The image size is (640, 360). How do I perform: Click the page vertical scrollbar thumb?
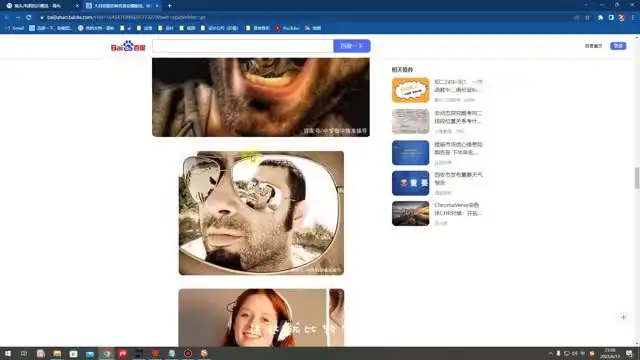point(636,178)
